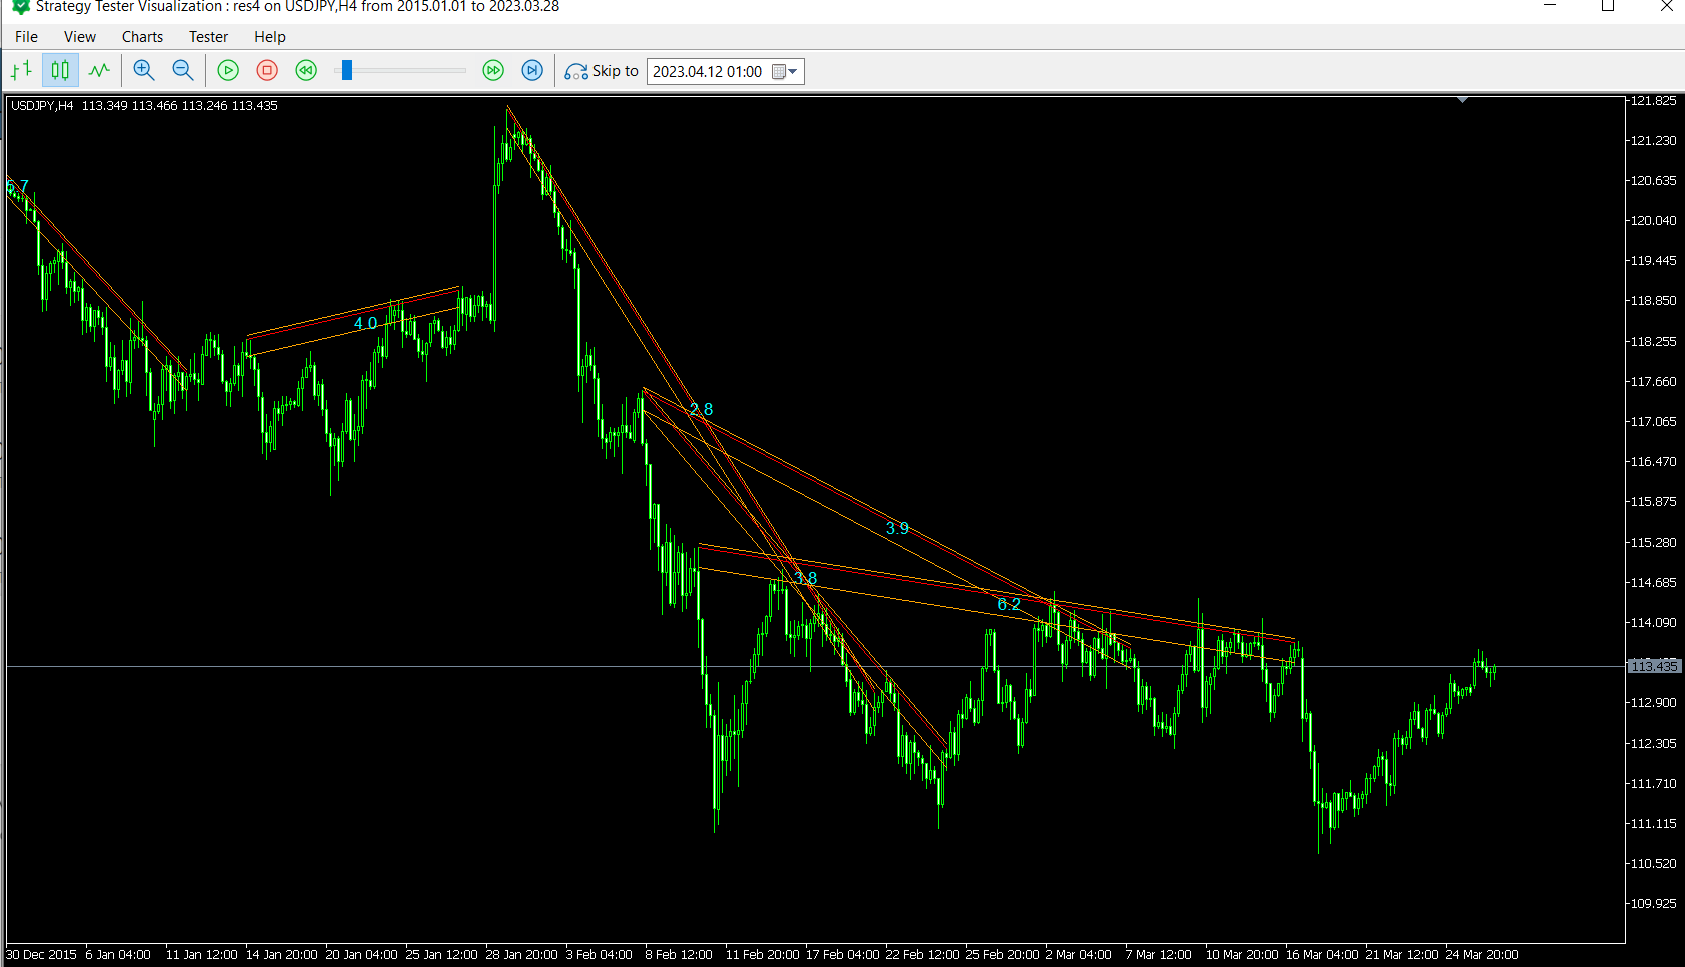Slow down the visualization speed
Viewport: 1685px width, 967px height.
pyautogui.click(x=306, y=71)
